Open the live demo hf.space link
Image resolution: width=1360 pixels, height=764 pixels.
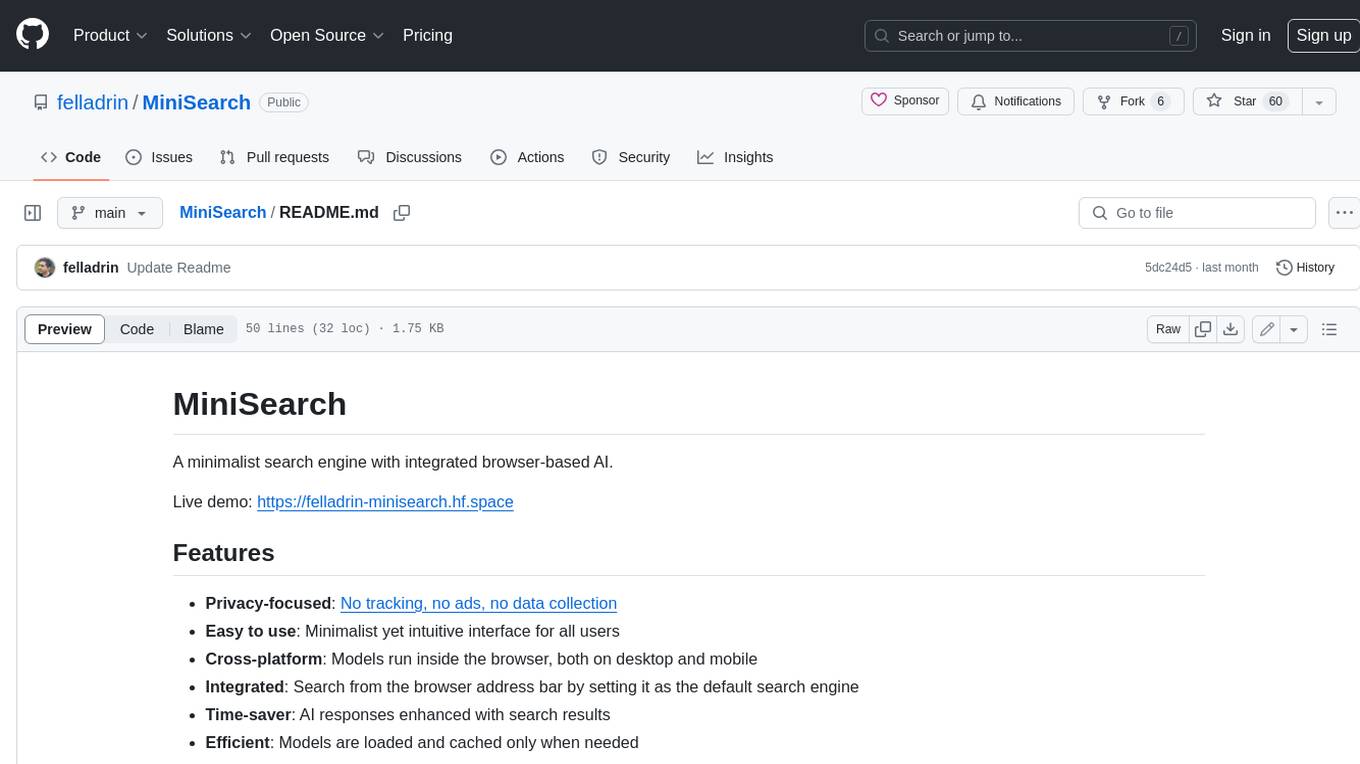click(385, 502)
